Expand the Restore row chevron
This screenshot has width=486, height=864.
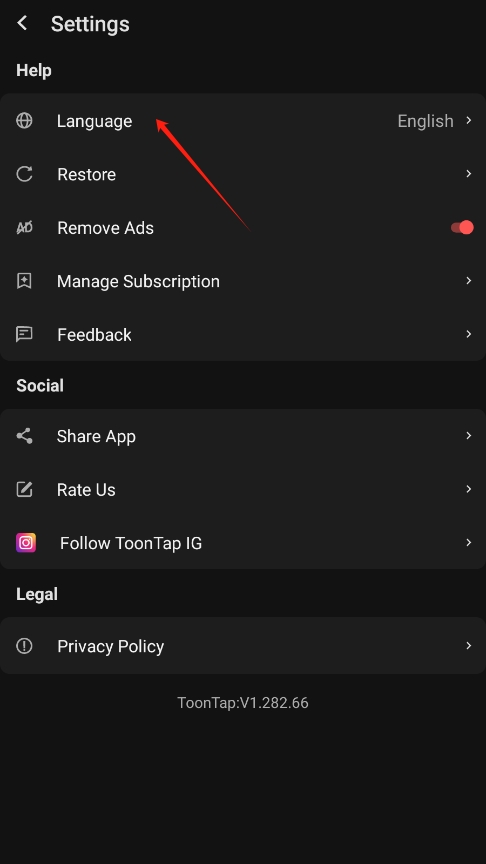[468, 174]
